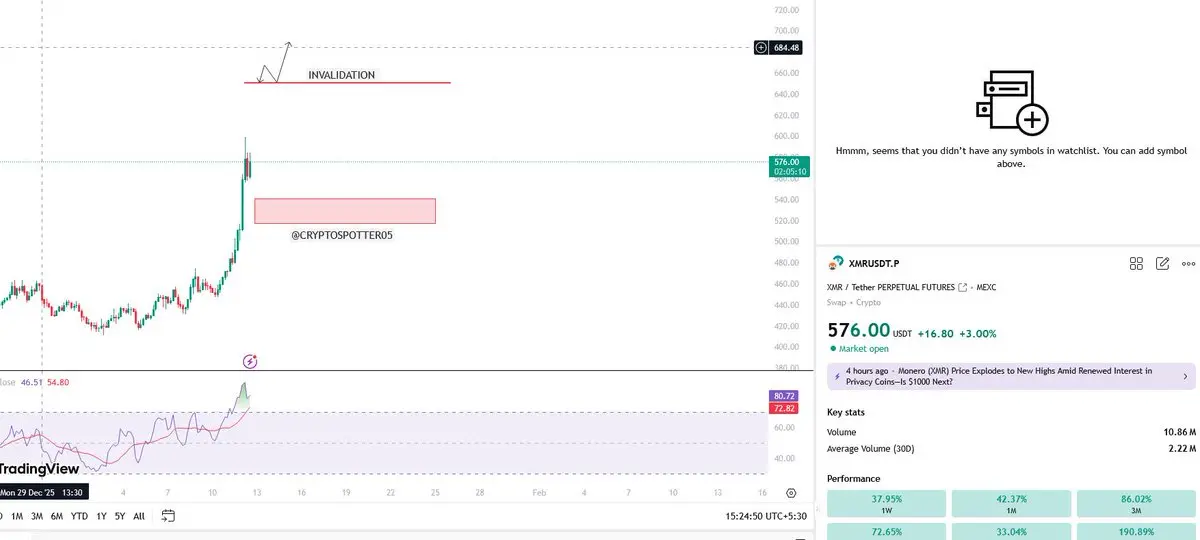Click the +3.00% change value

(x=977, y=334)
